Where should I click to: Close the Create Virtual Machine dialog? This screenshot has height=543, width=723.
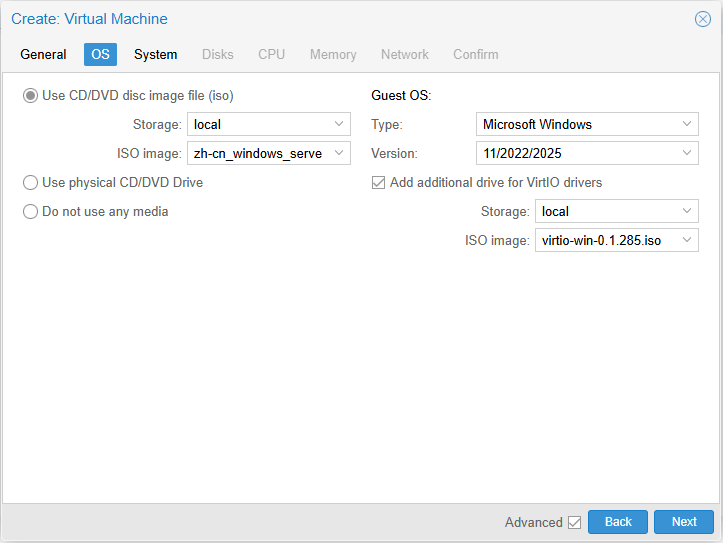702,19
